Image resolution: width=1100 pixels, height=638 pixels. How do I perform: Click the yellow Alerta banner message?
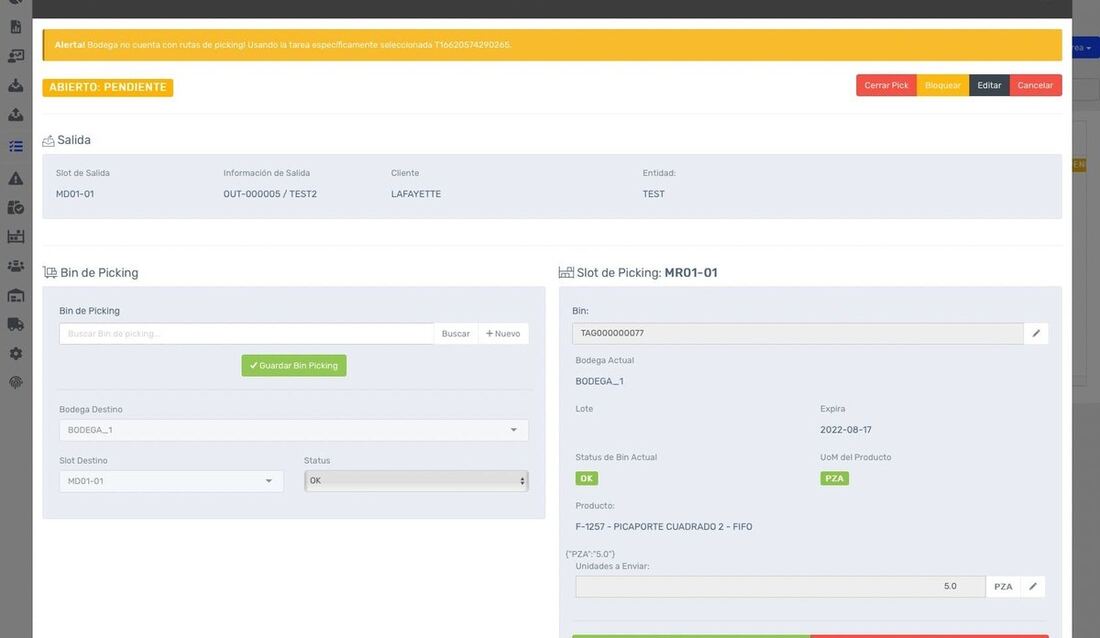[552, 45]
